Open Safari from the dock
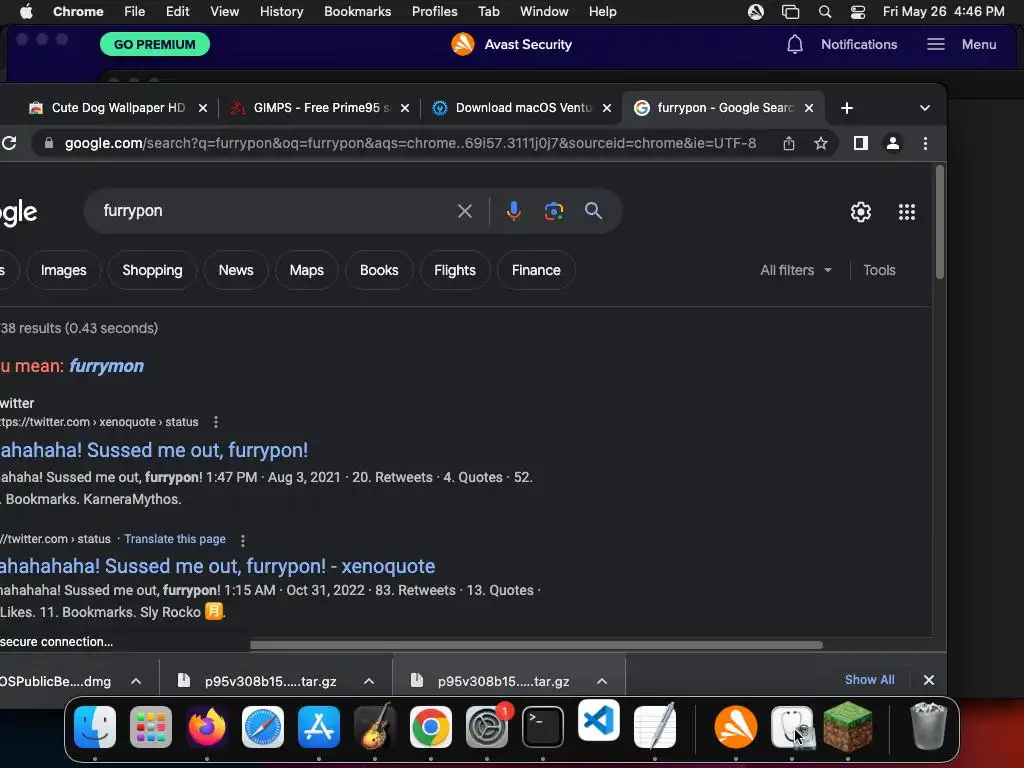This screenshot has width=1024, height=768. click(263, 726)
